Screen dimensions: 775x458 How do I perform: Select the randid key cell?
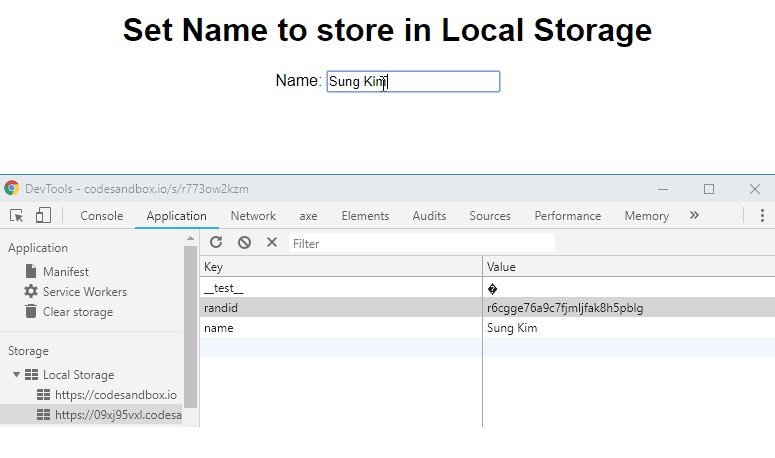click(x=341, y=308)
